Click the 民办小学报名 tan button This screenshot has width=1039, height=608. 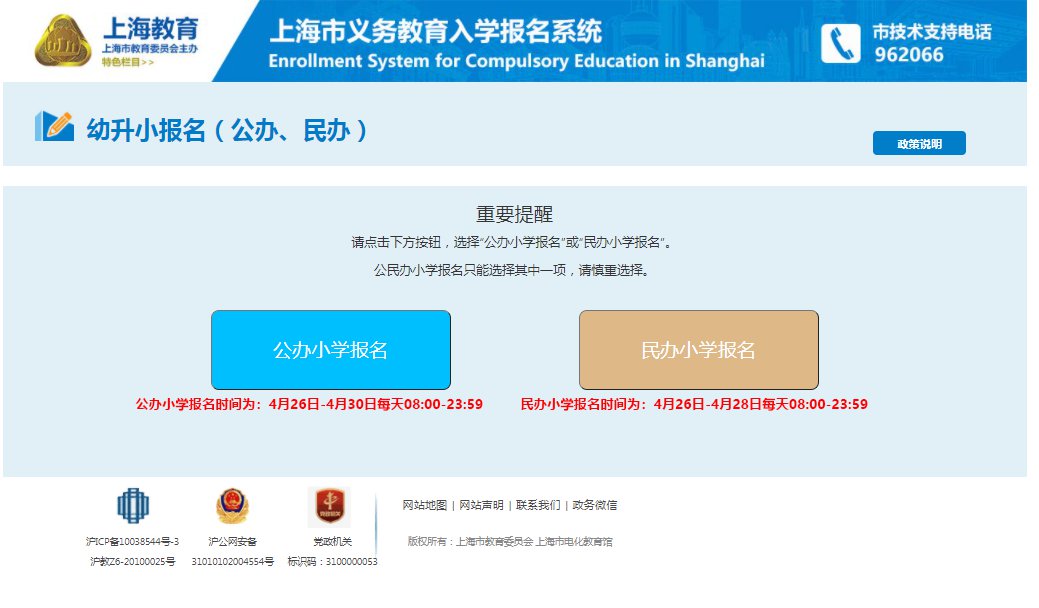(x=698, y=350)
